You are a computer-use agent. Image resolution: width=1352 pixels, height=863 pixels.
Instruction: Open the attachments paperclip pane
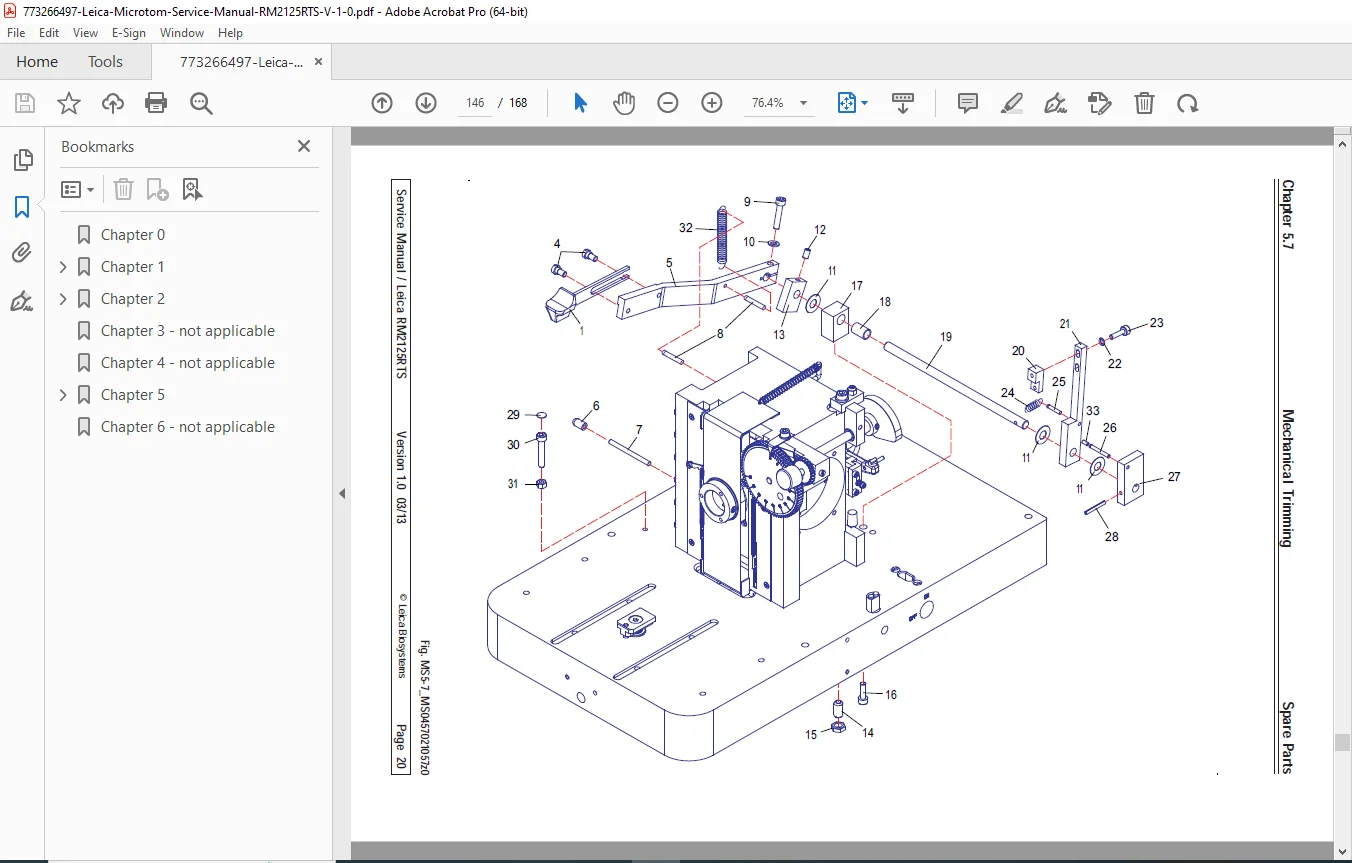tap(22, 253)
